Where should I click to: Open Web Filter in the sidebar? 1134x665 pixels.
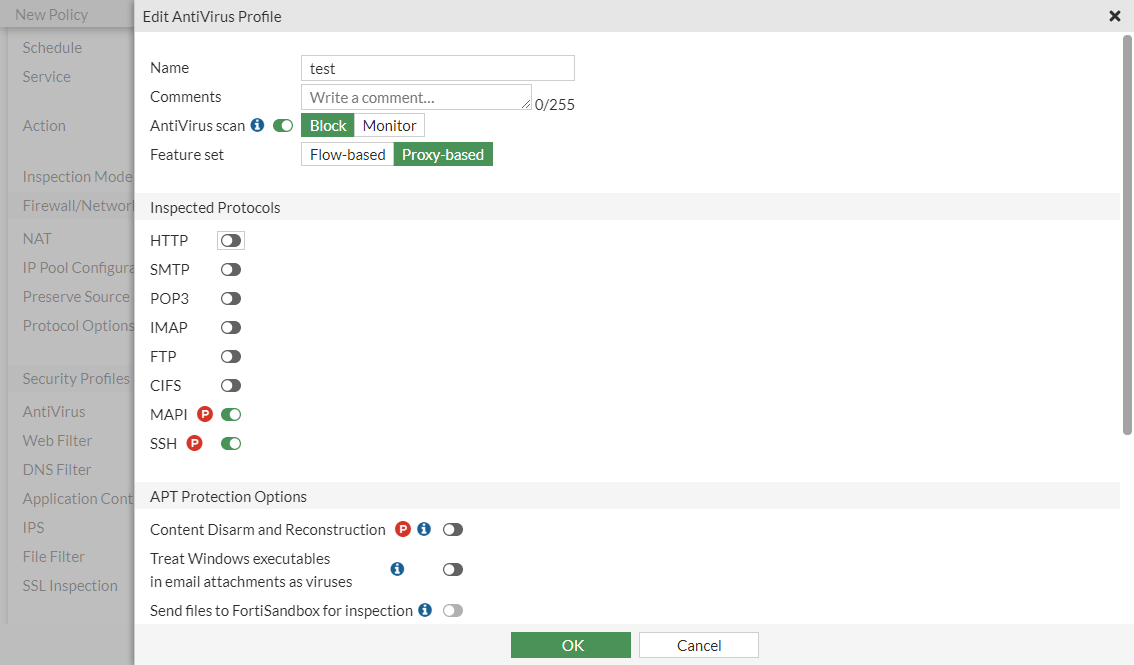click(x=57, y=440)
